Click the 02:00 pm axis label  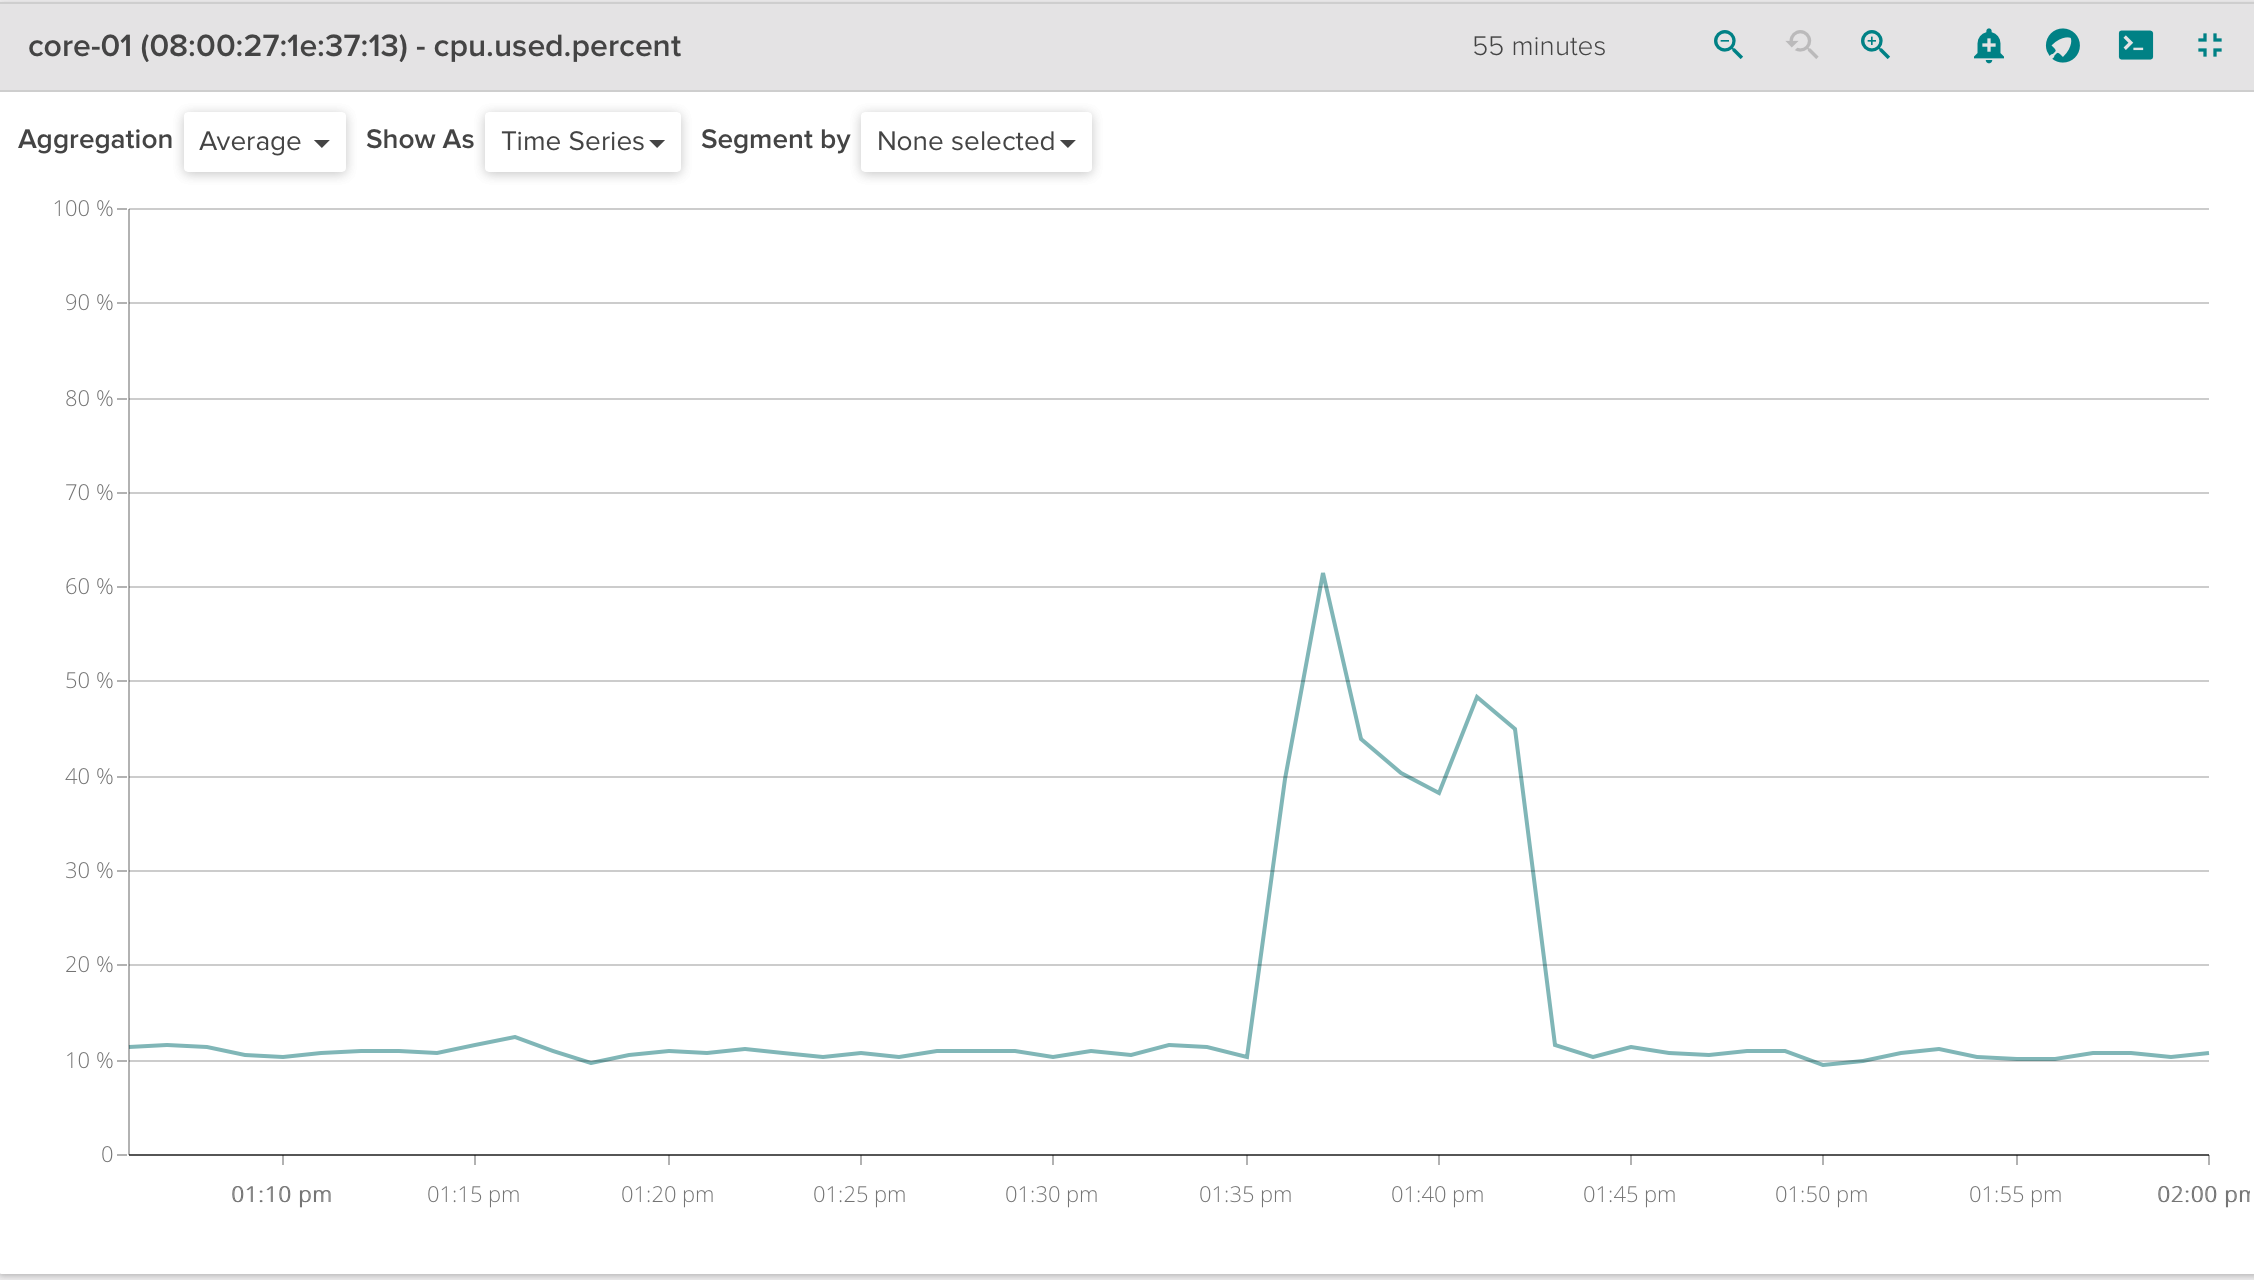click(x=2200, y=1194)
